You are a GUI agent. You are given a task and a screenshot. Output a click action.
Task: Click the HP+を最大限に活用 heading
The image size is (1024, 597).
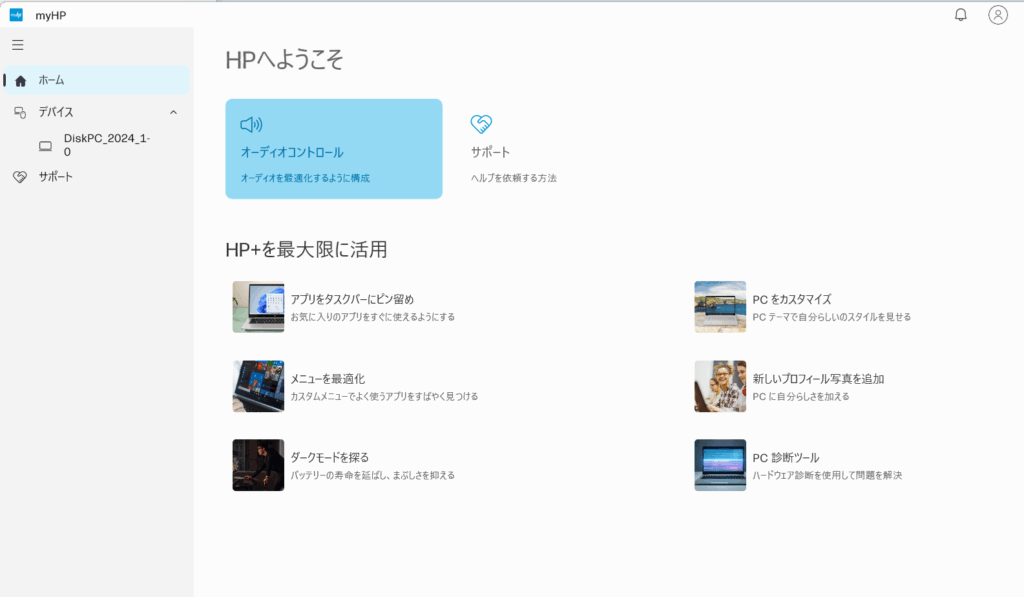click(306, 250)
